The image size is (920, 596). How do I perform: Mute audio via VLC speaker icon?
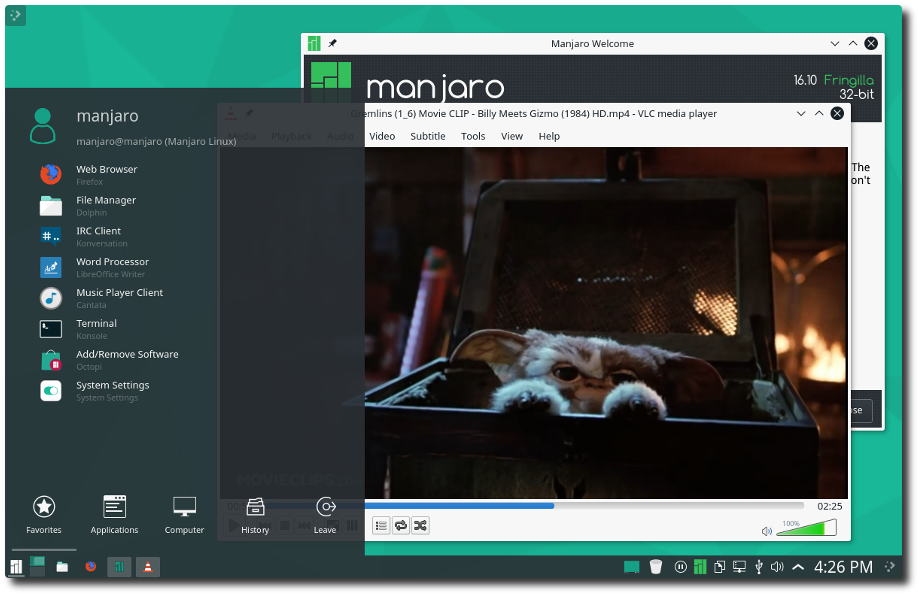766,531
